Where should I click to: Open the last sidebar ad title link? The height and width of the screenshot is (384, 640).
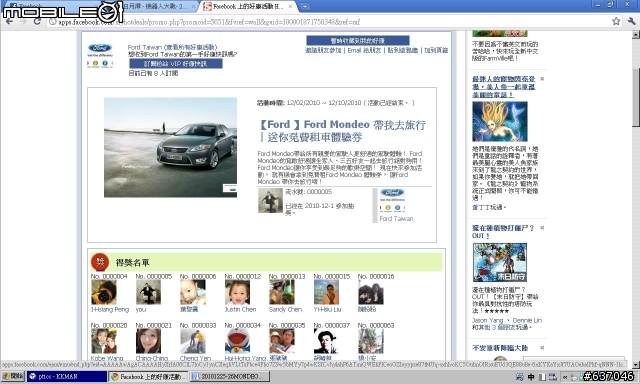pyautogui.click(x=500, y=348)
